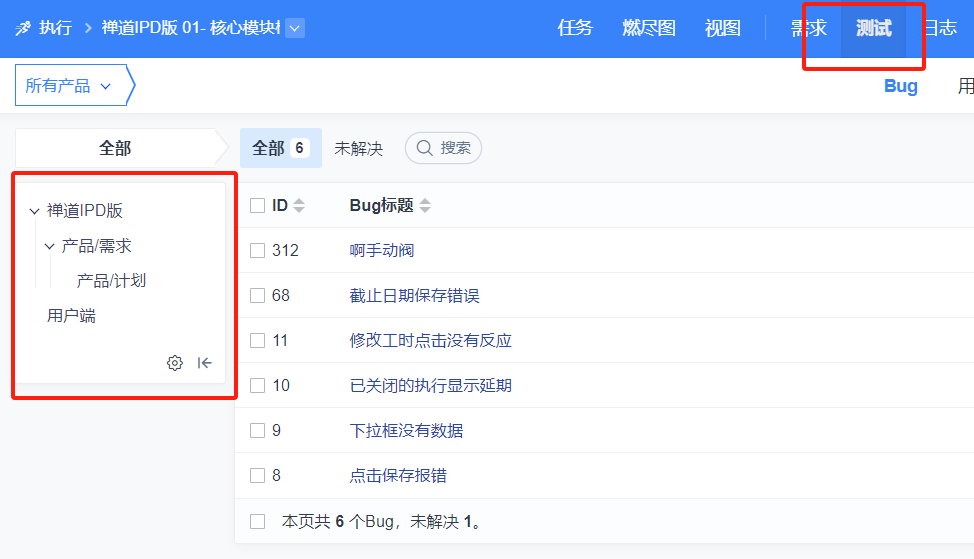Check the box for bug 11
This screenshot has height=559, width=974.
pos(257,340)
